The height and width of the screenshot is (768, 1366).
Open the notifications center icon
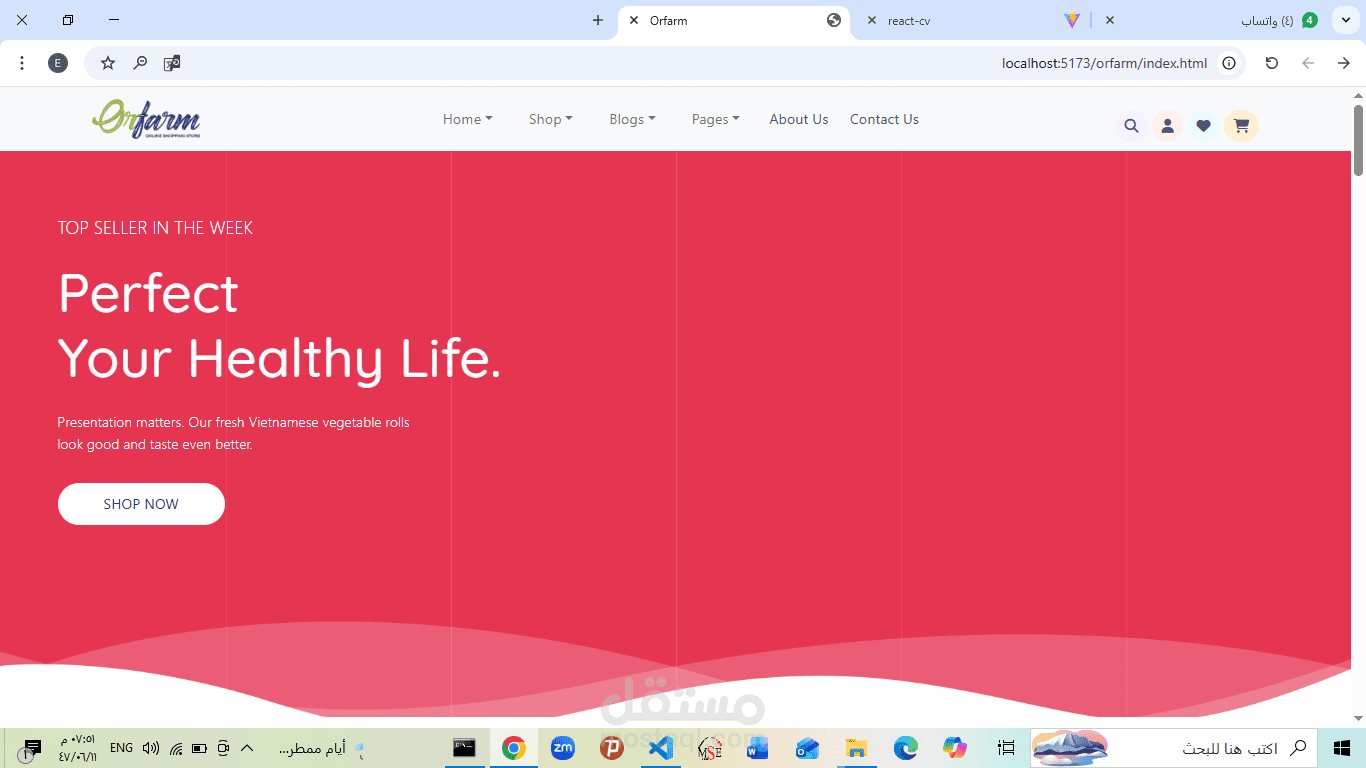pyautogui.click(x=29, y=748)
